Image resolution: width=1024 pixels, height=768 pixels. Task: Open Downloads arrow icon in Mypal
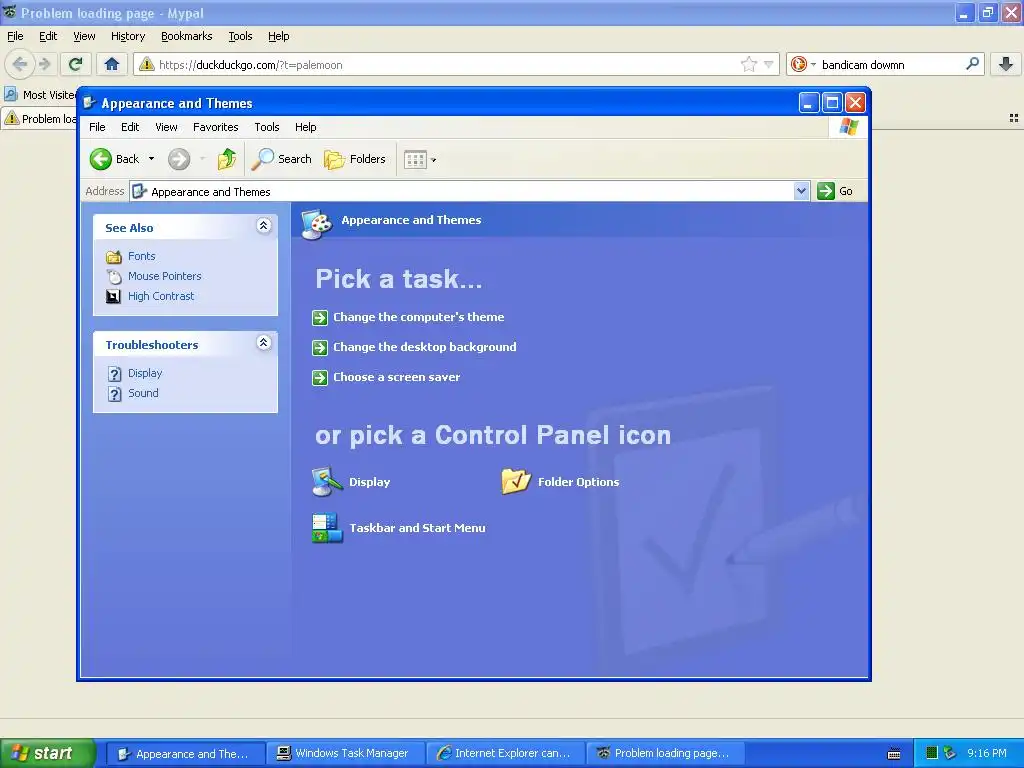1006,64
